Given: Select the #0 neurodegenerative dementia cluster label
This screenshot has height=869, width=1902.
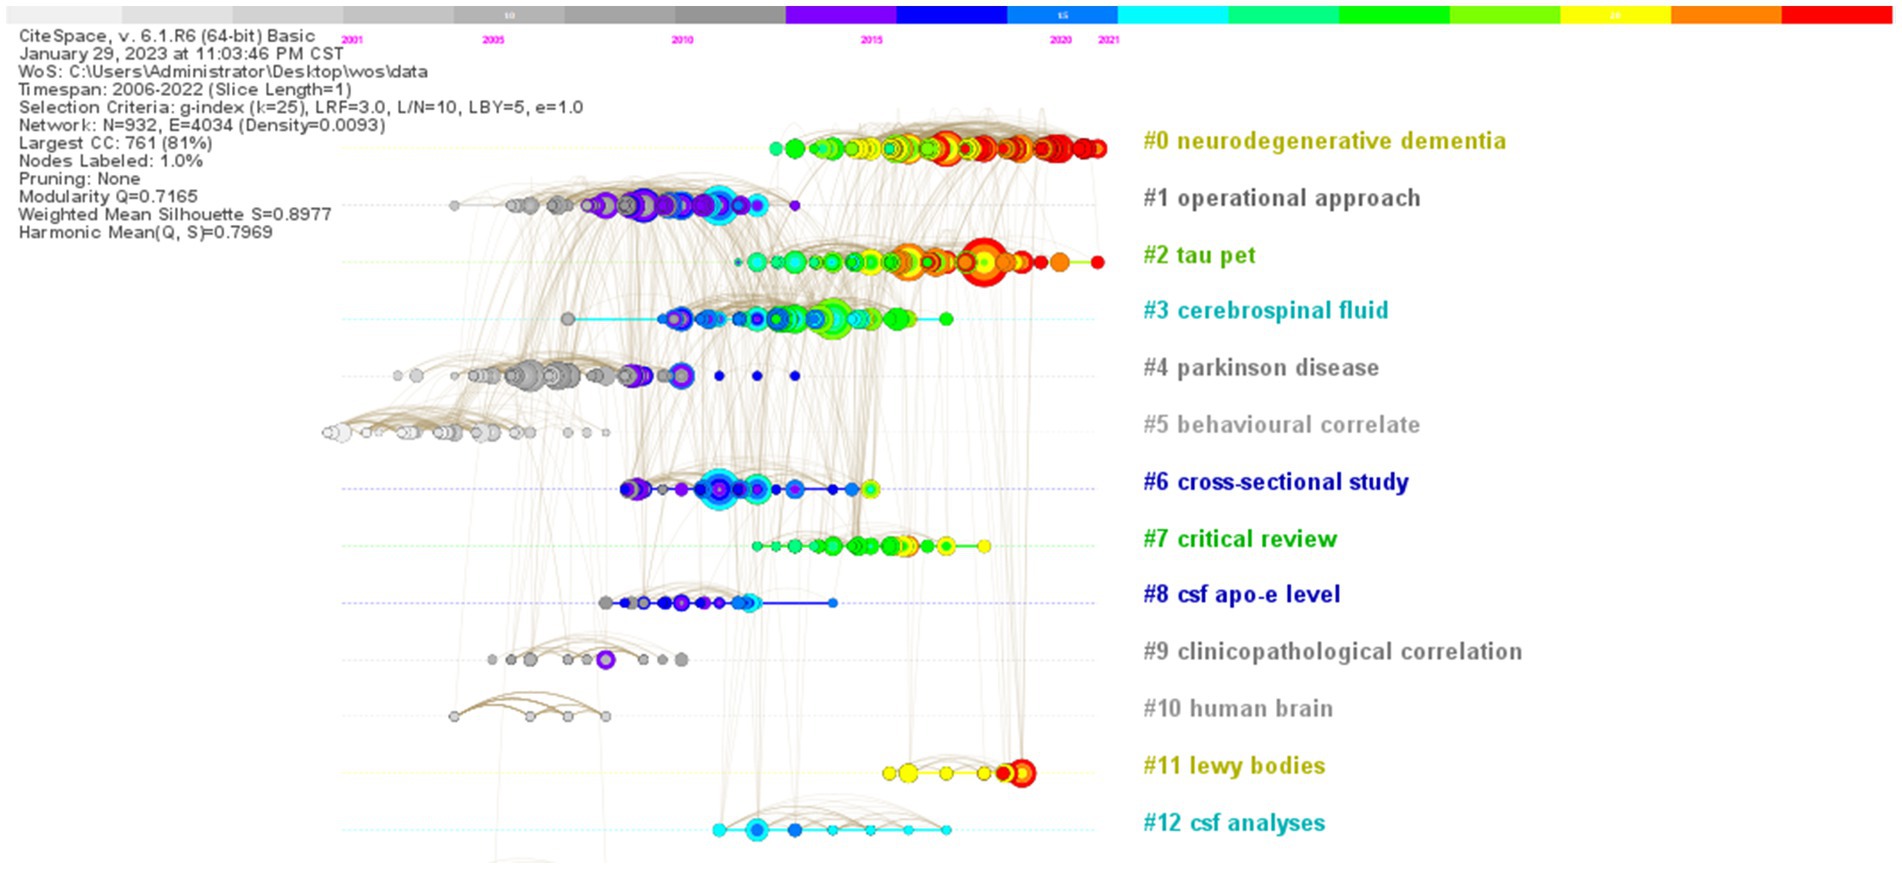Looking at the screenshot, I should click(1324, 141).
